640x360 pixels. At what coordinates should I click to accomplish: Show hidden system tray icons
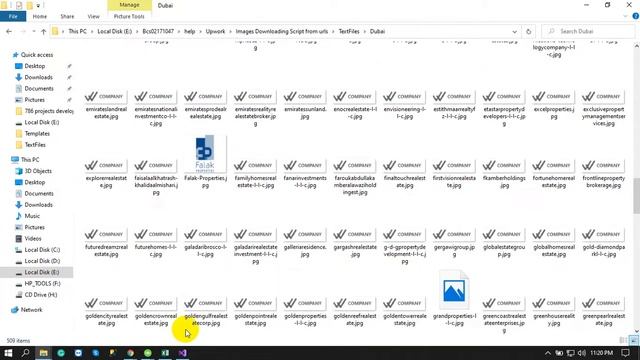click(547, 353)
